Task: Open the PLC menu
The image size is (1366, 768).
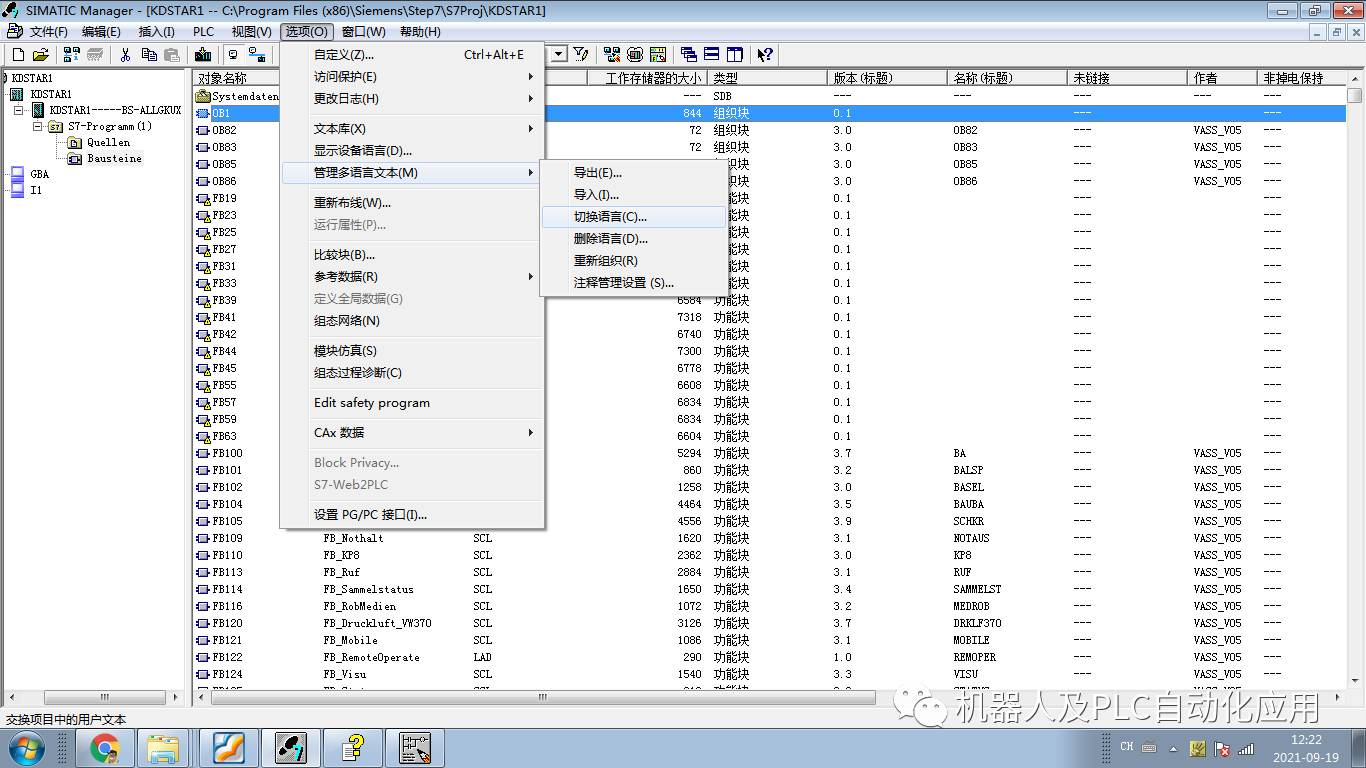Action: click(x=203, y=32)
